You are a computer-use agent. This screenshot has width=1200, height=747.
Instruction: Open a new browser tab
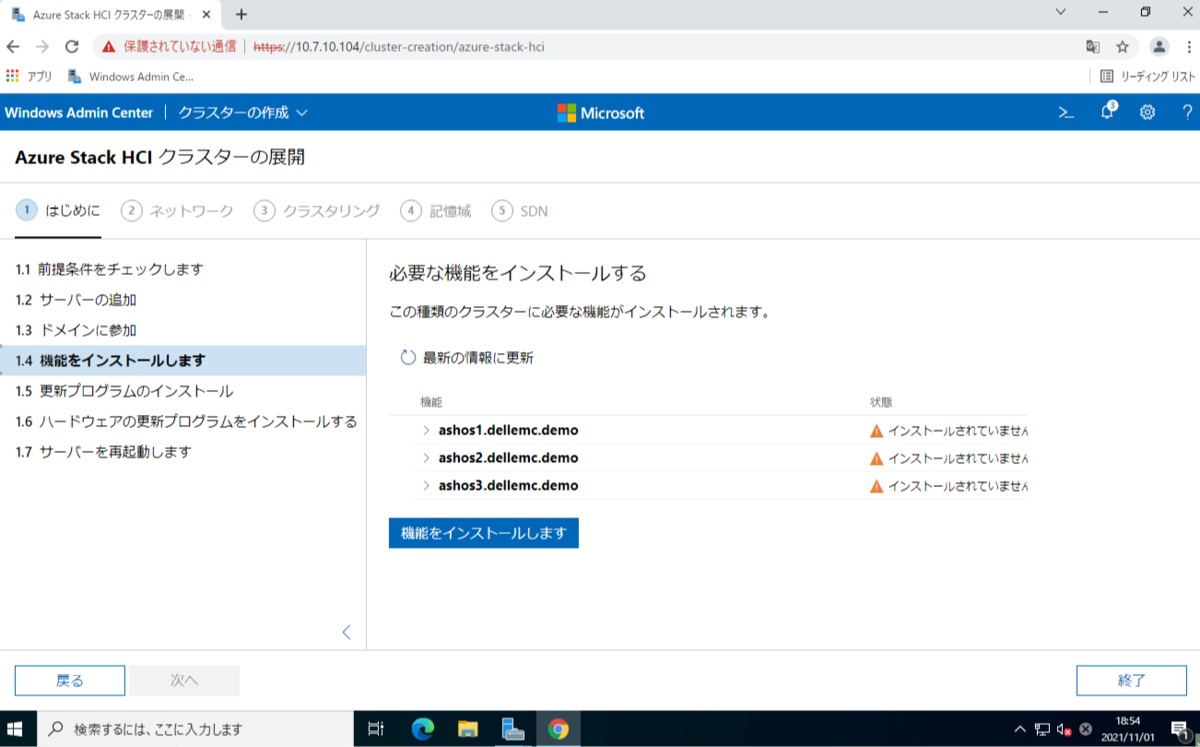(x=241, y=14)
